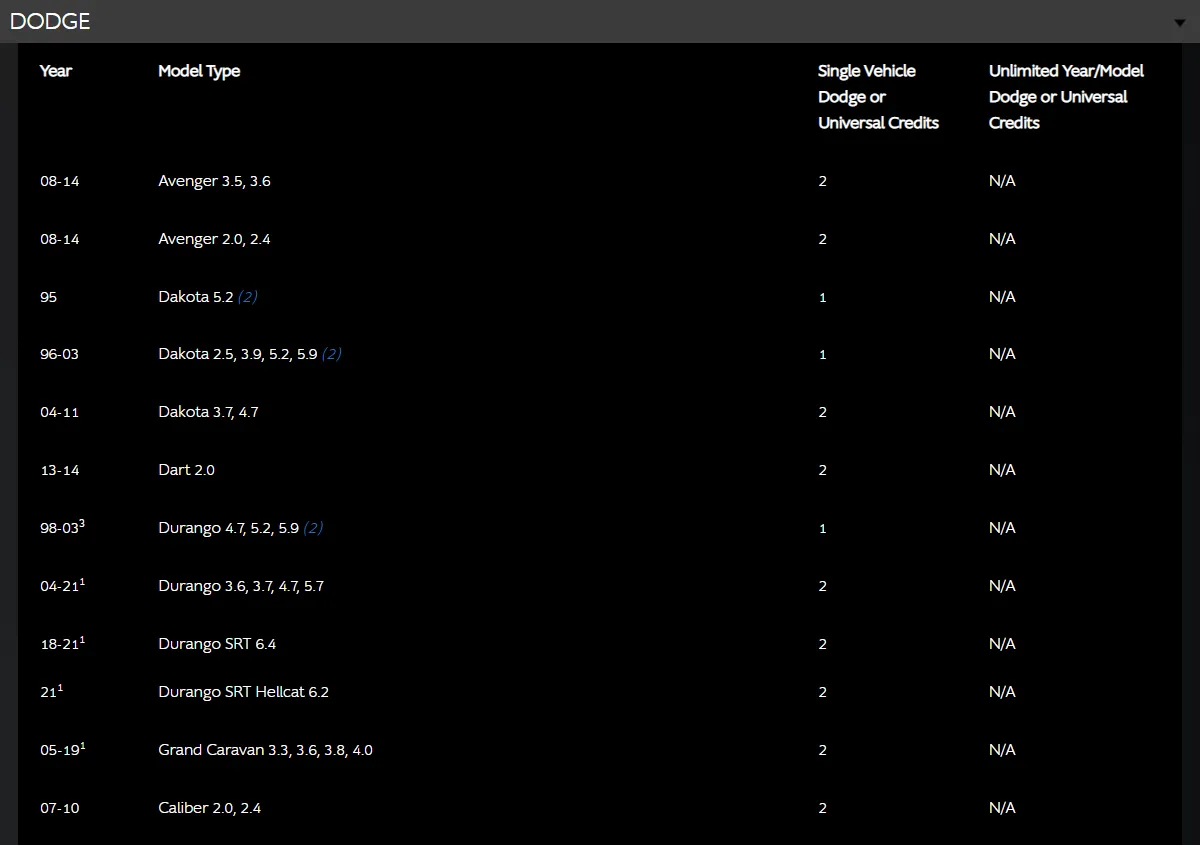This screenshot has width=1200, height=845.
Task: Click N/A in Durango SRT Hellcat row
Action: tap(1002, 692)
